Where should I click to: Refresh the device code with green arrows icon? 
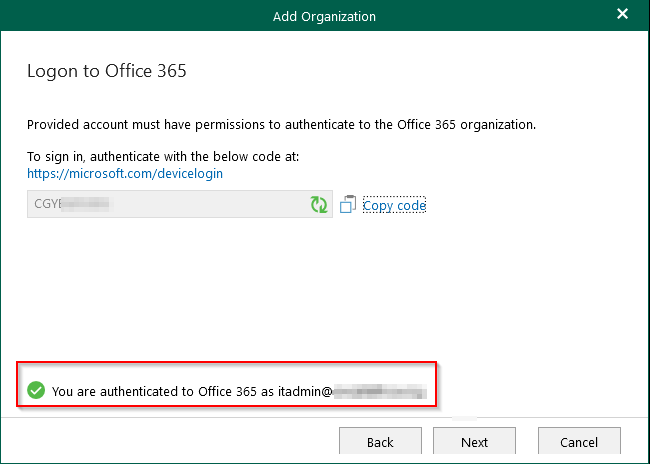tap(319, 204)
